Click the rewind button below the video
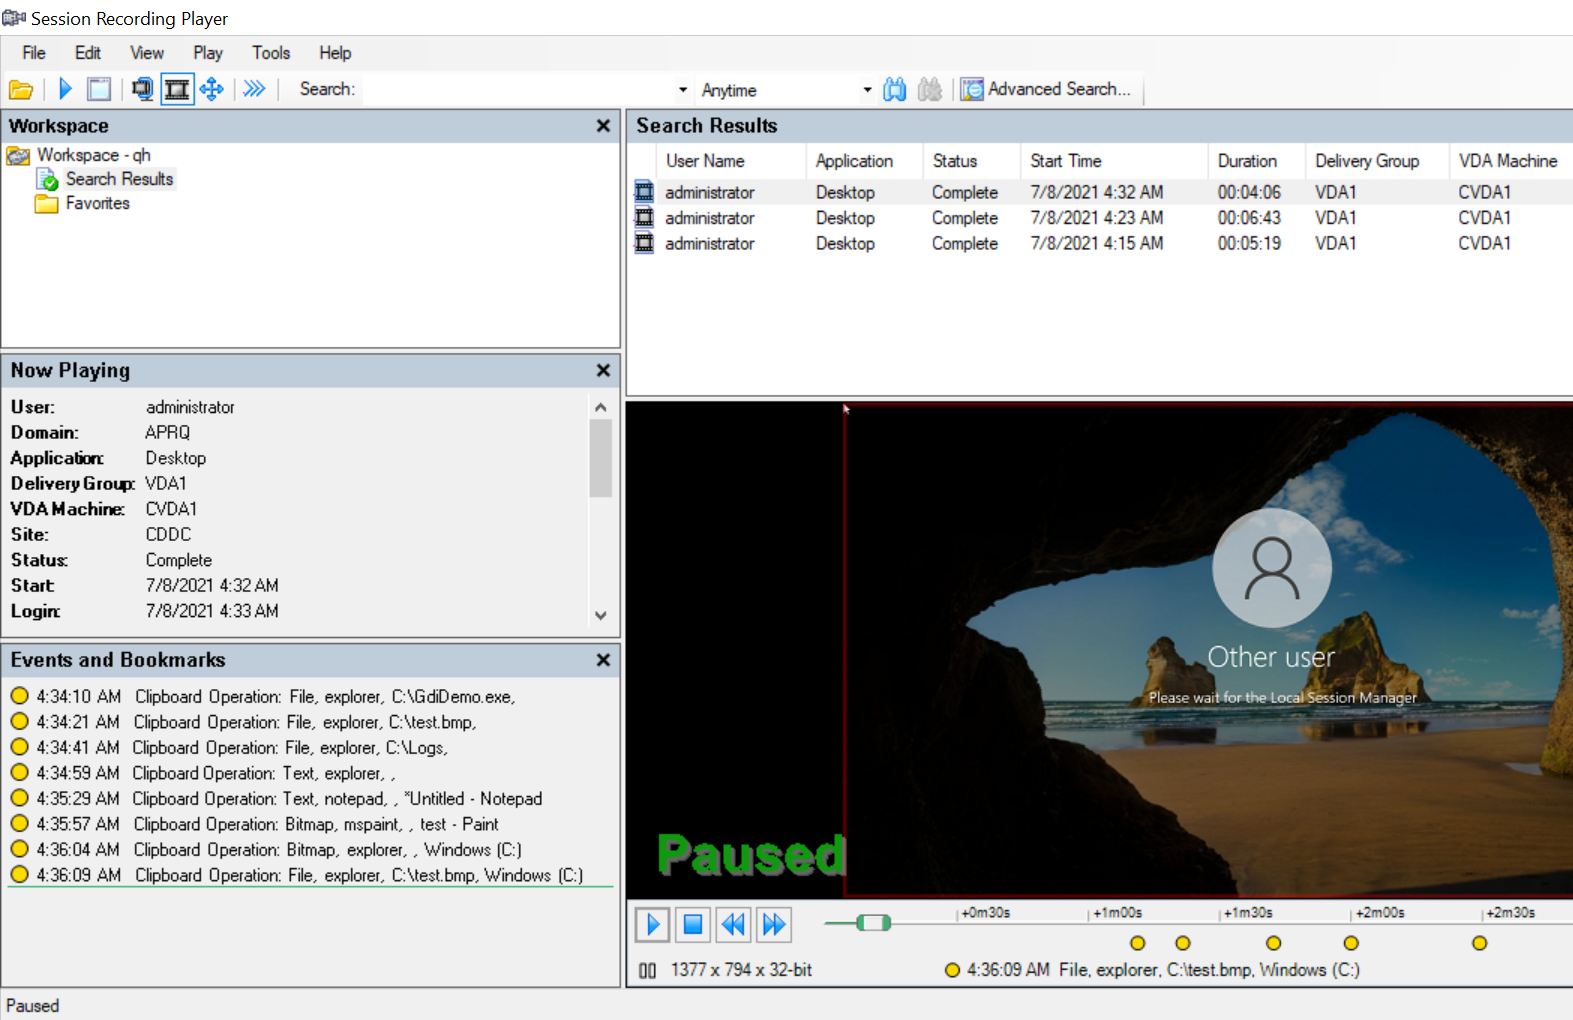Image resolution: width=1573 pixels, height=1020 pixels. 733,924
